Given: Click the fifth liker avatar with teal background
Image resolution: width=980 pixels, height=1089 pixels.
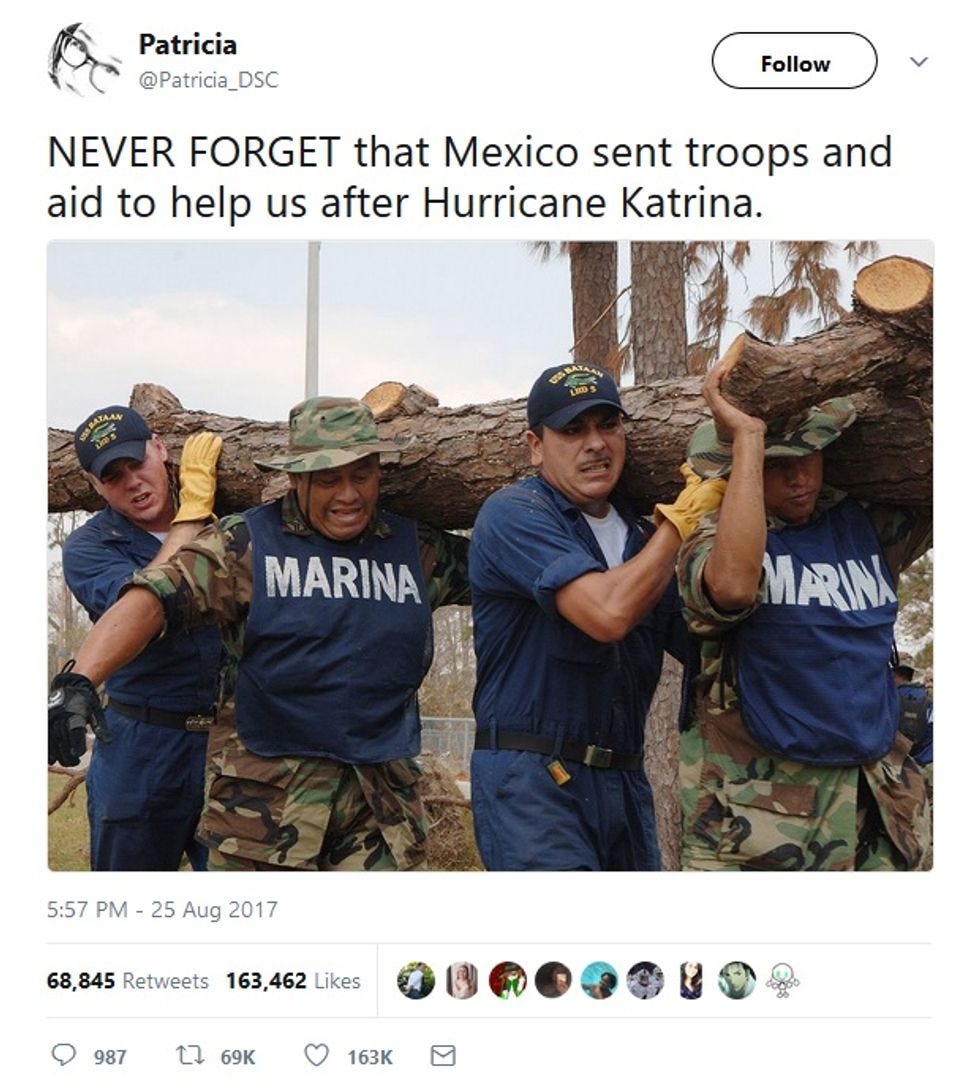Looking at the screenshot, I should [x=599, y=981].
